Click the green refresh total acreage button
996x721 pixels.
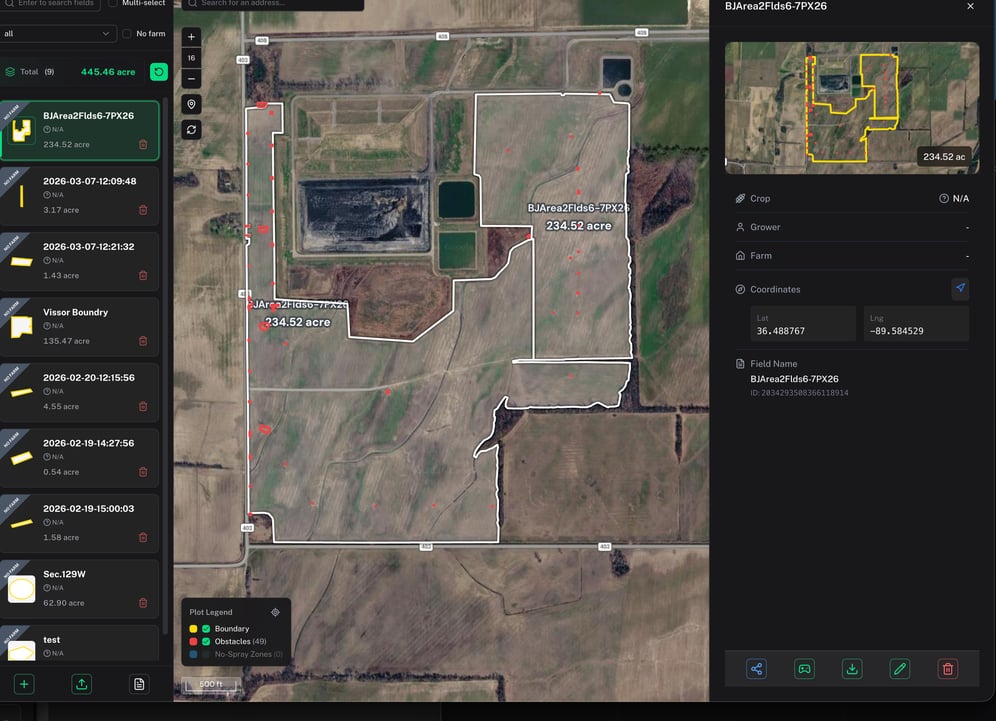coord(159,72)
